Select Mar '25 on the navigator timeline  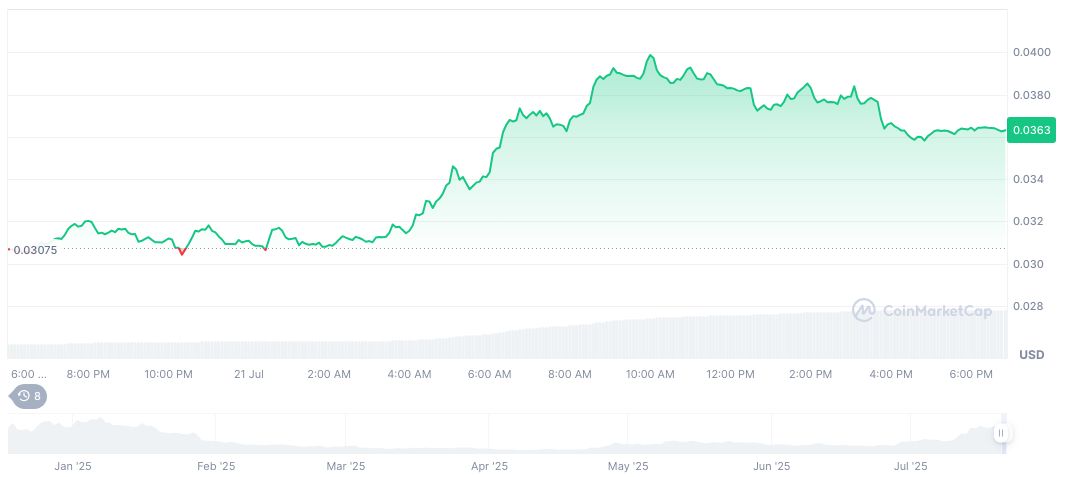[346, 466]
